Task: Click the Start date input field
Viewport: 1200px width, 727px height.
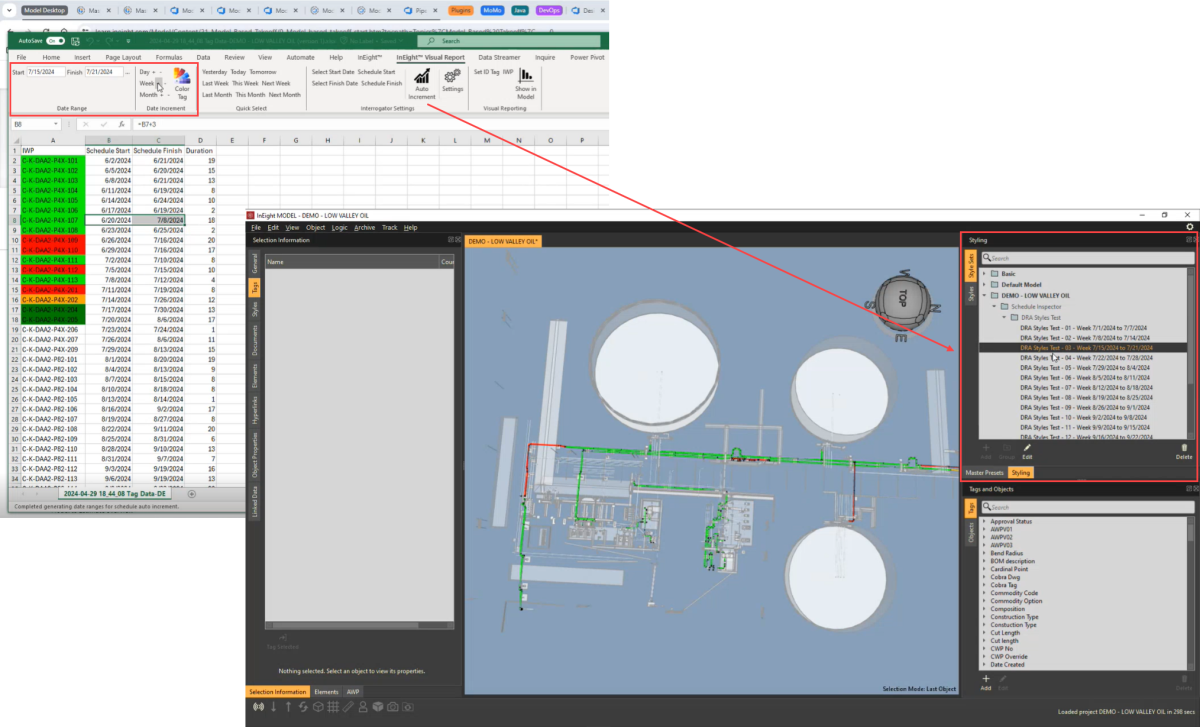Action: [45, 73]
